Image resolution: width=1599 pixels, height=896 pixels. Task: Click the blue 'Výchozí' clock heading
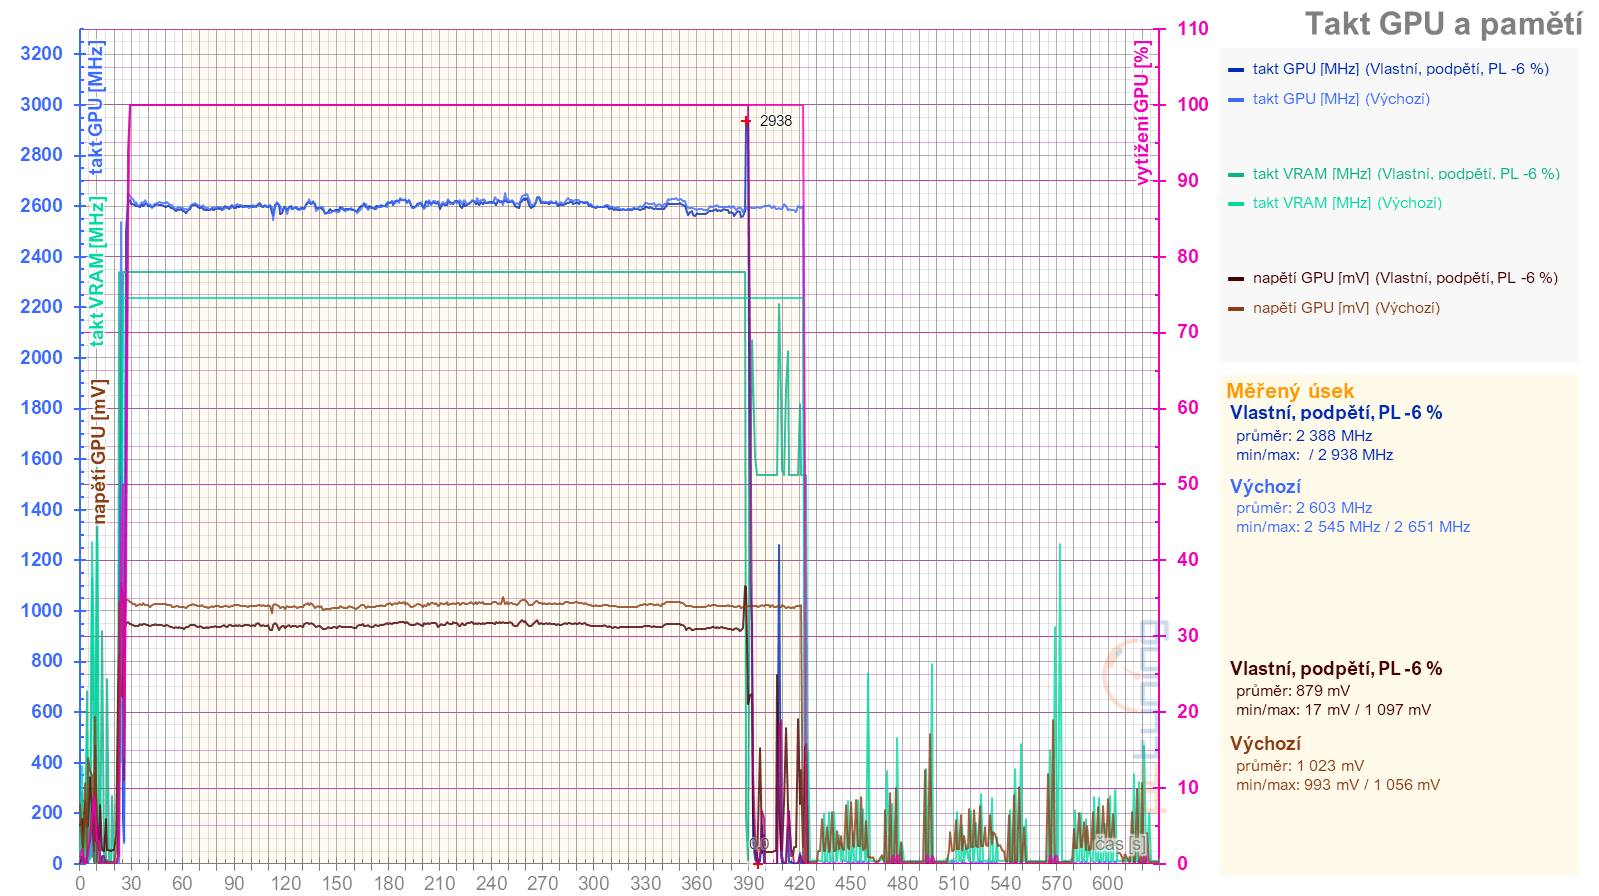pyautogui.click(x=1265, y=487)
